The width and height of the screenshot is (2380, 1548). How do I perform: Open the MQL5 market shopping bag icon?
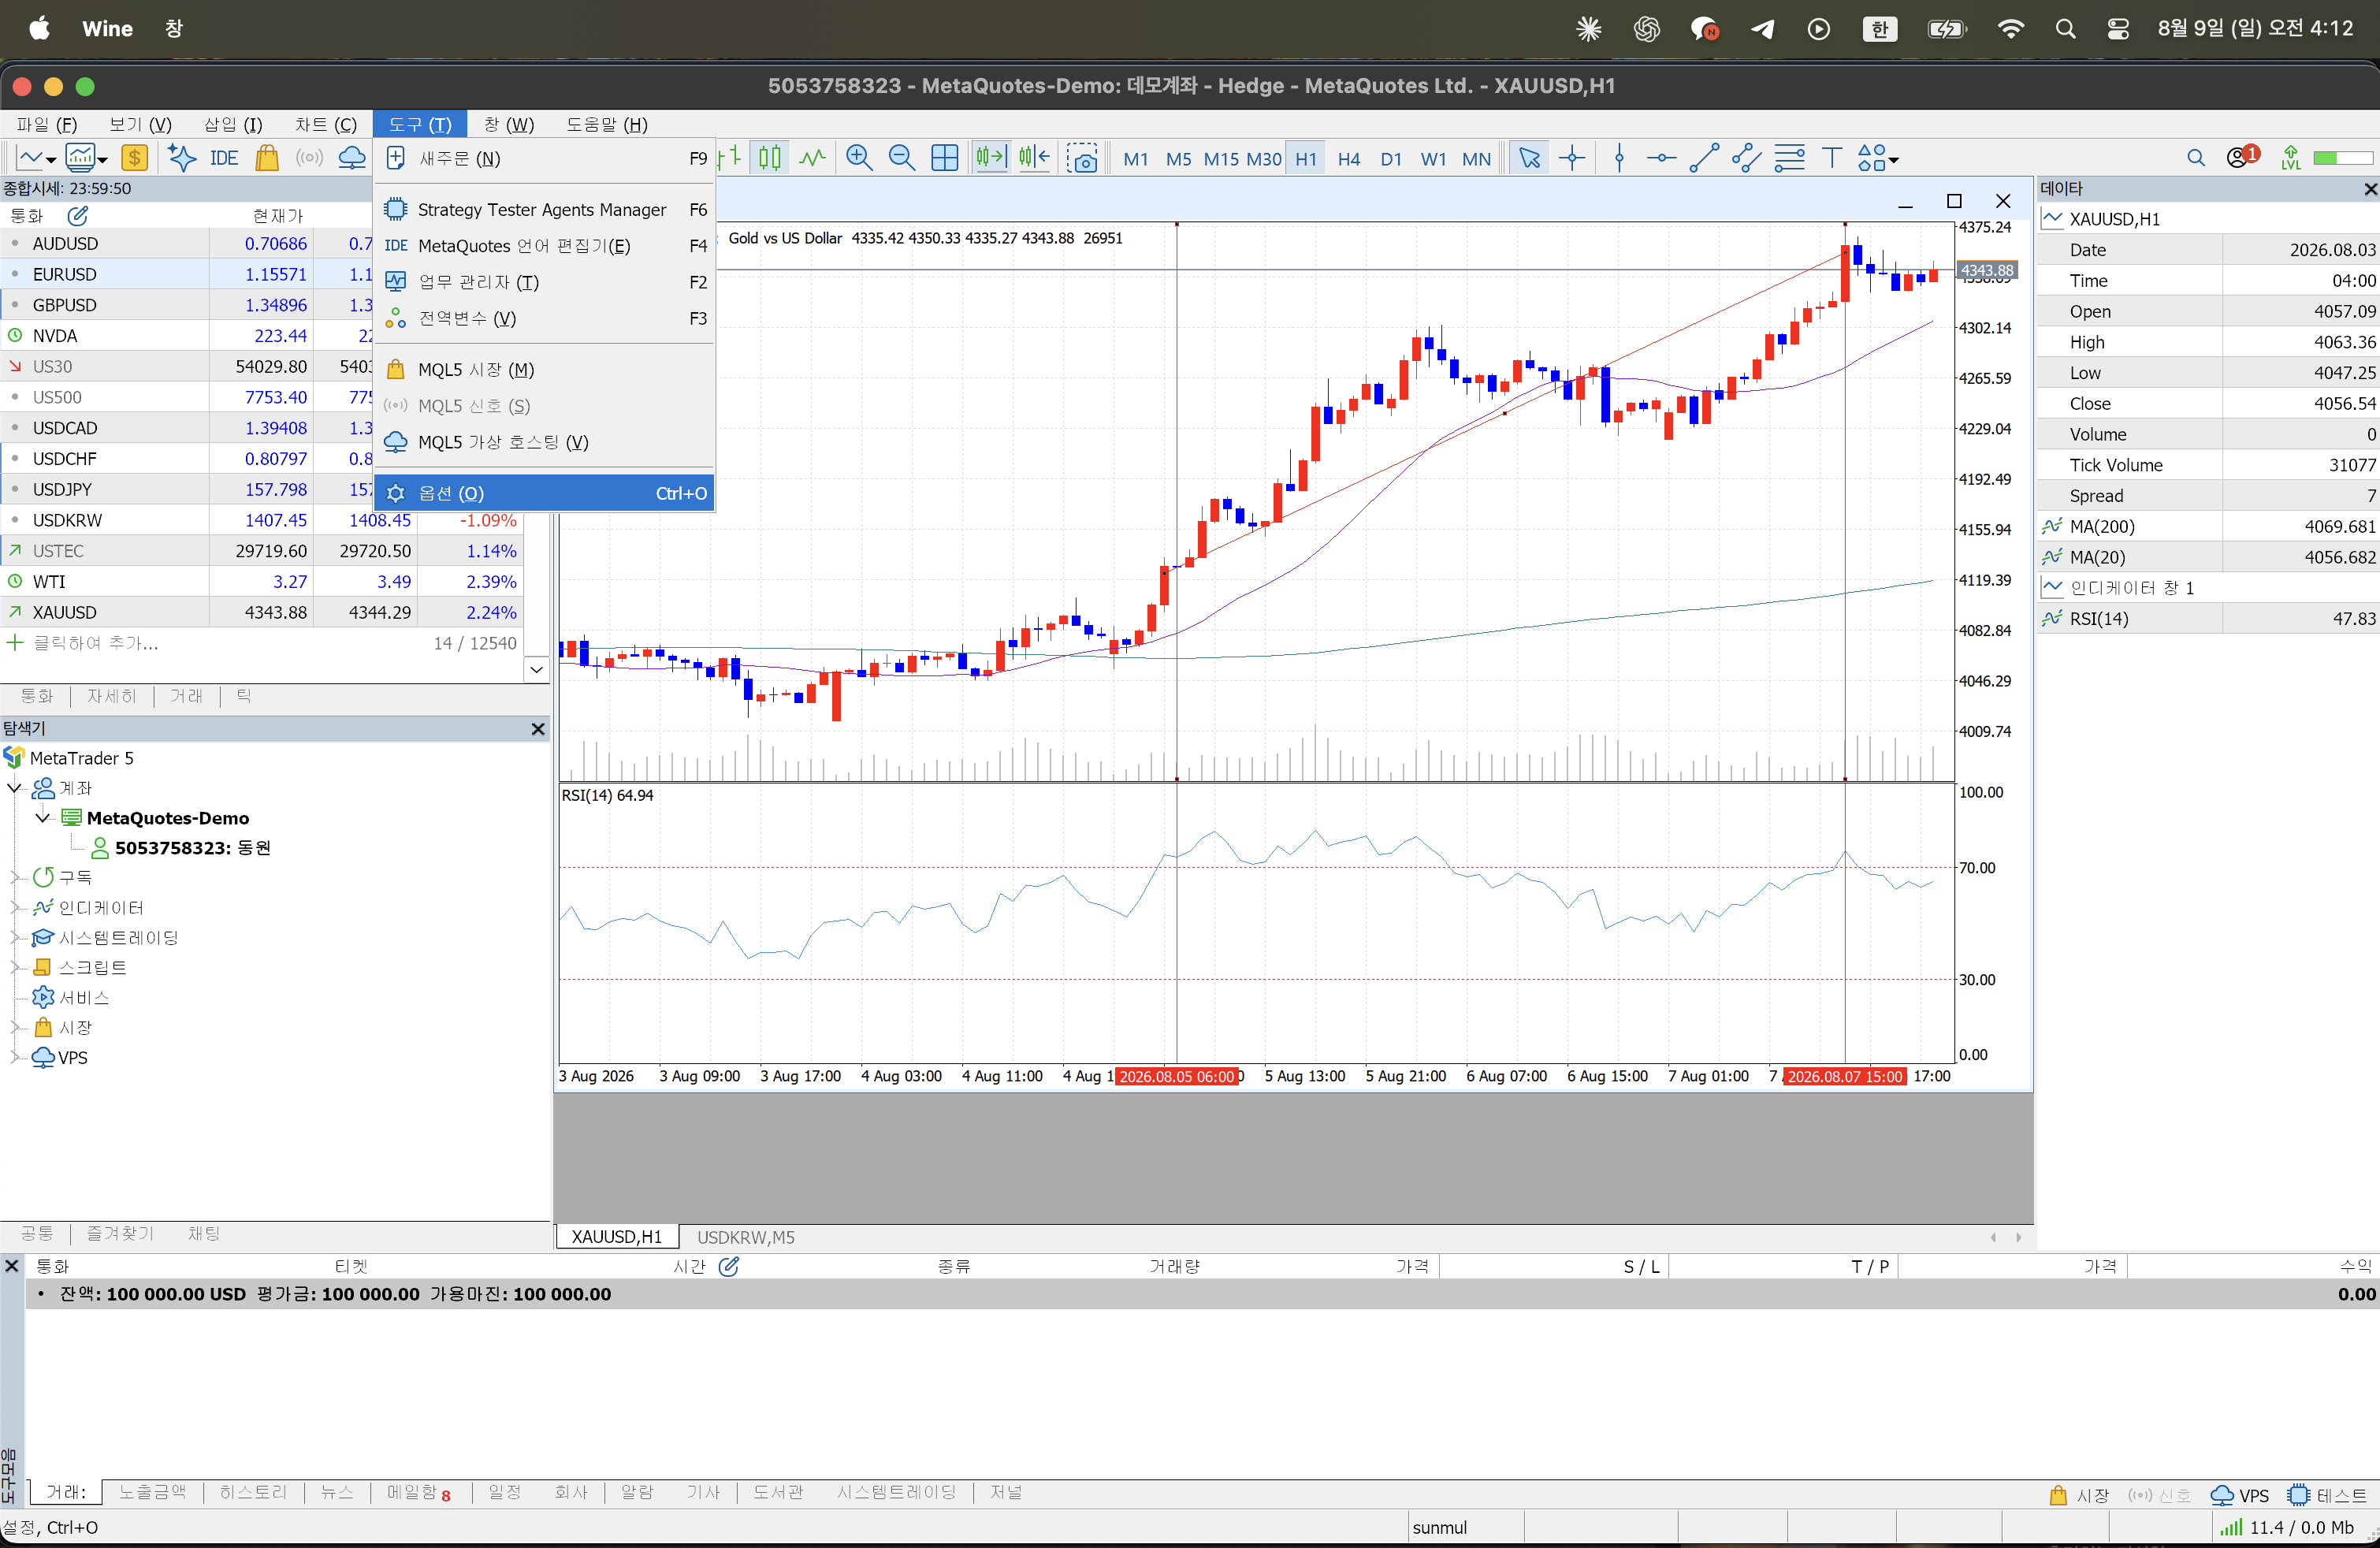coord(267,158)
